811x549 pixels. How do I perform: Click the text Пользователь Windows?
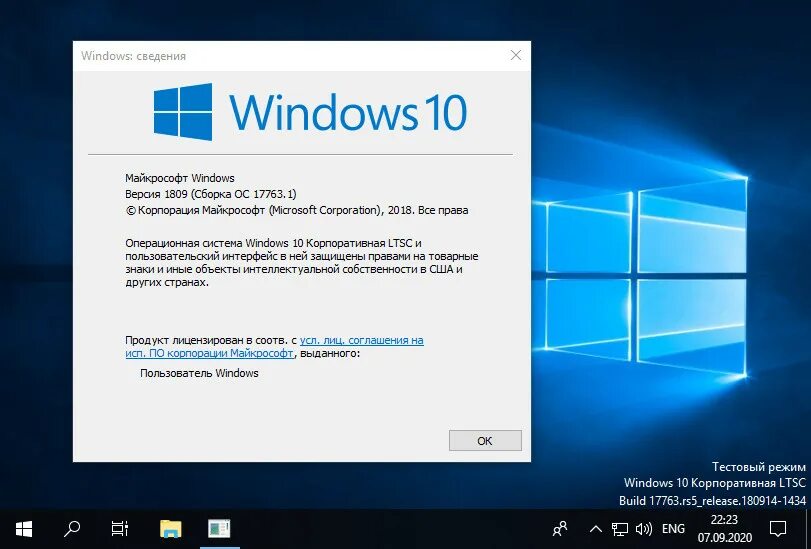[x=199, y=373]
